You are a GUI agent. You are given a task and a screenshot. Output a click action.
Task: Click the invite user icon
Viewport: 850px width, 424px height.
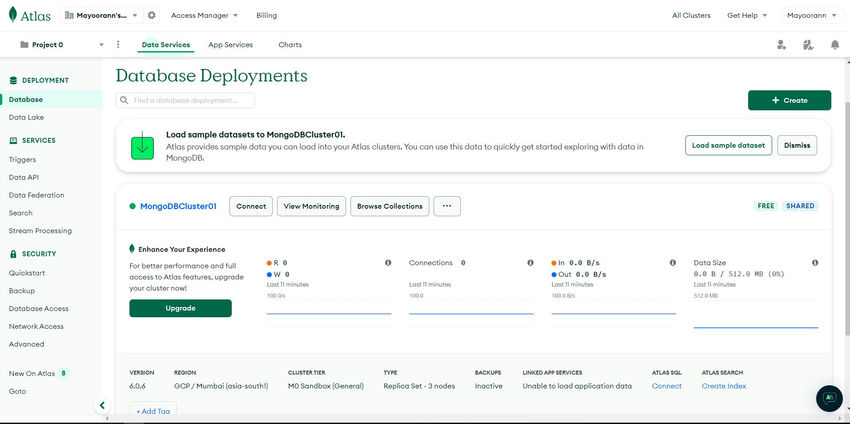point(781,45)
